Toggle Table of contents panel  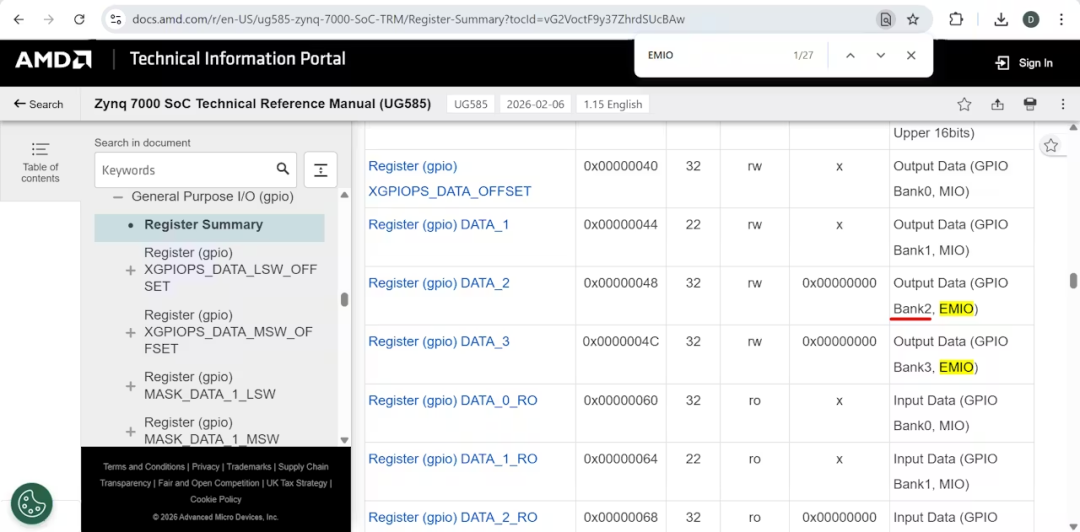40,161
